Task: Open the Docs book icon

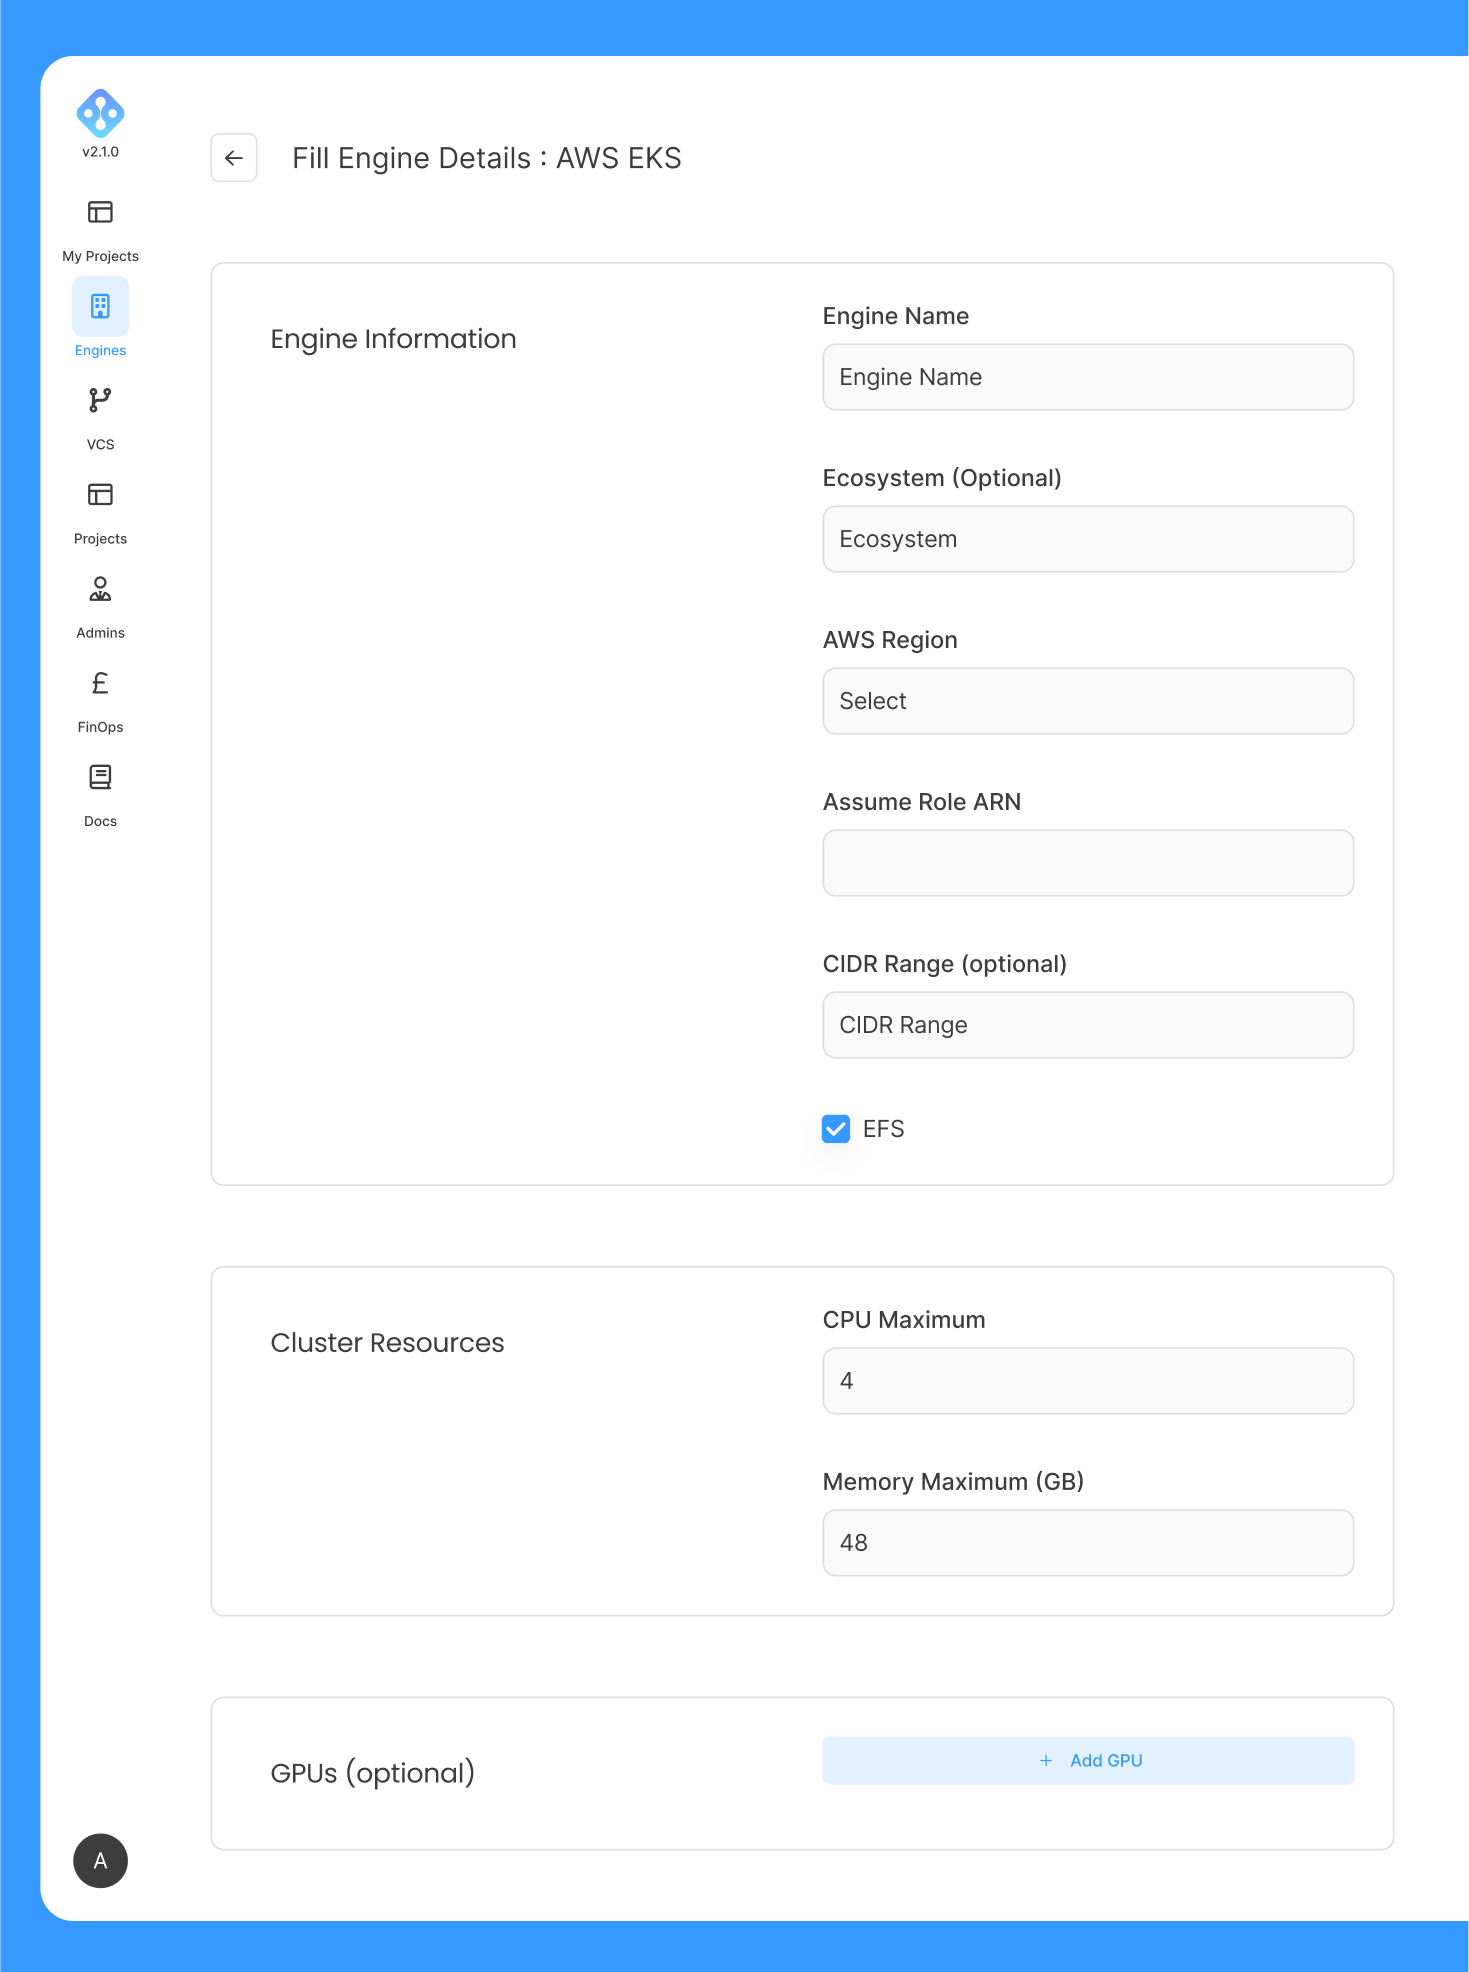Action: tap(100, 777)
